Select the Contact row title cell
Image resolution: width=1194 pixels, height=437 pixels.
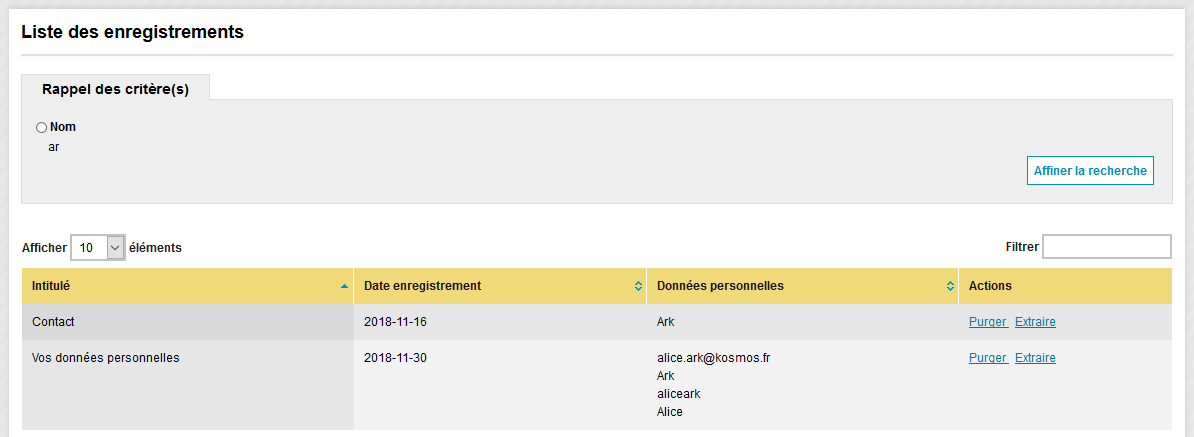tap(187, 322)
